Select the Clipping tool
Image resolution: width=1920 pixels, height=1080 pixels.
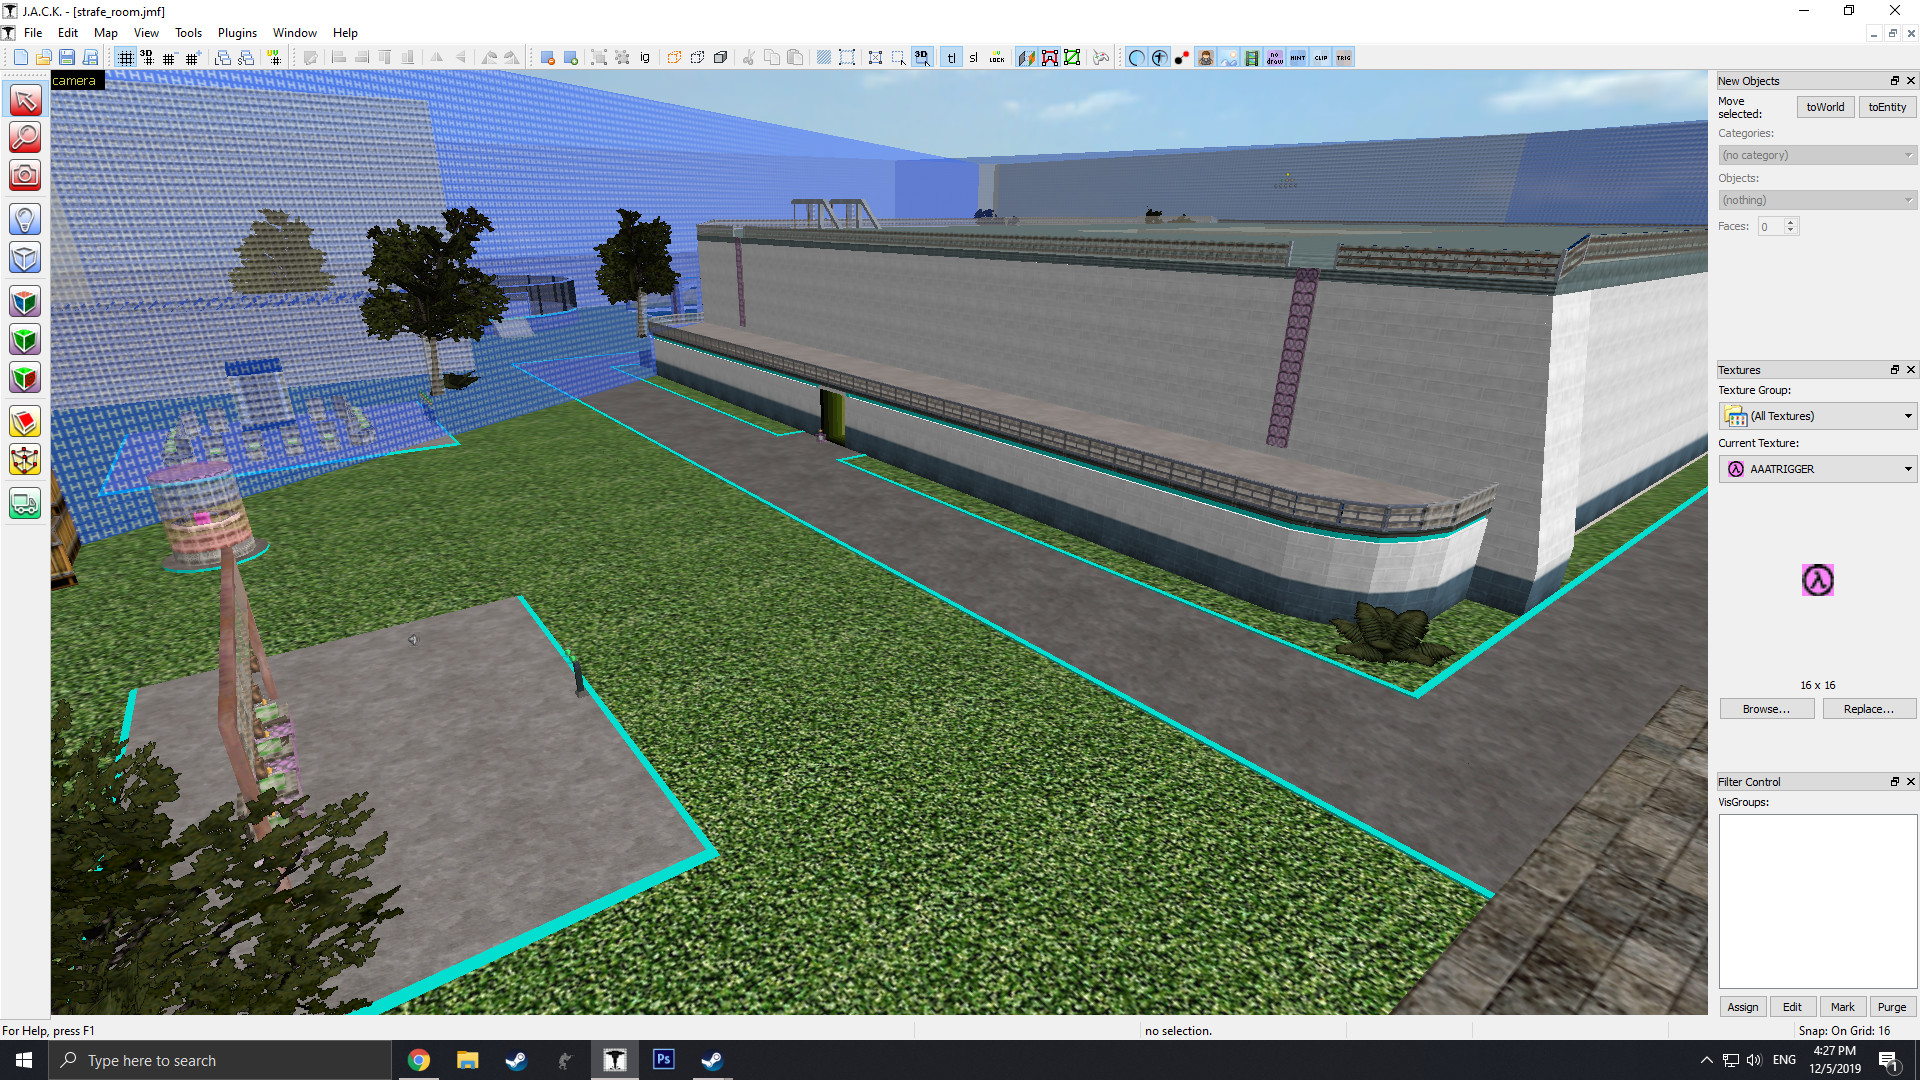click(25, 422)
